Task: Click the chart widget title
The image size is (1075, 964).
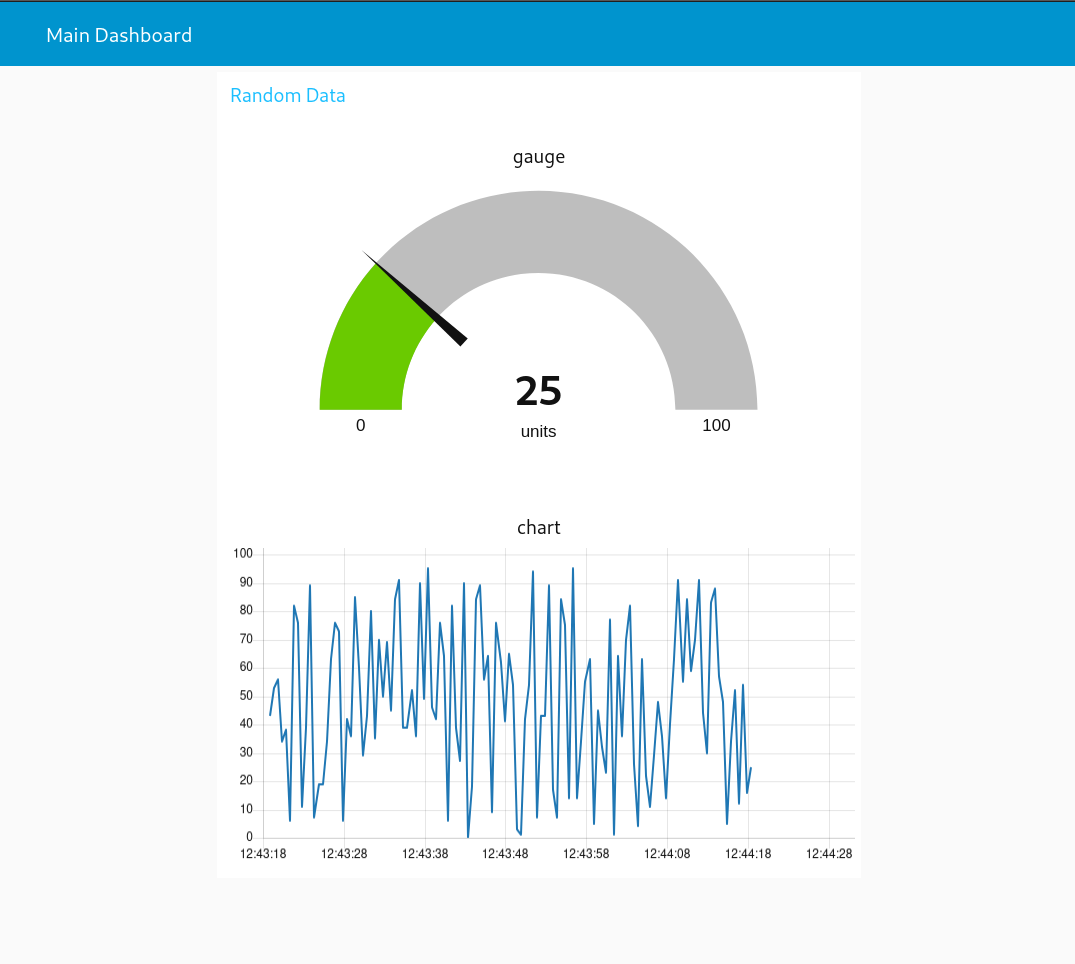Action: pos(538,527)
